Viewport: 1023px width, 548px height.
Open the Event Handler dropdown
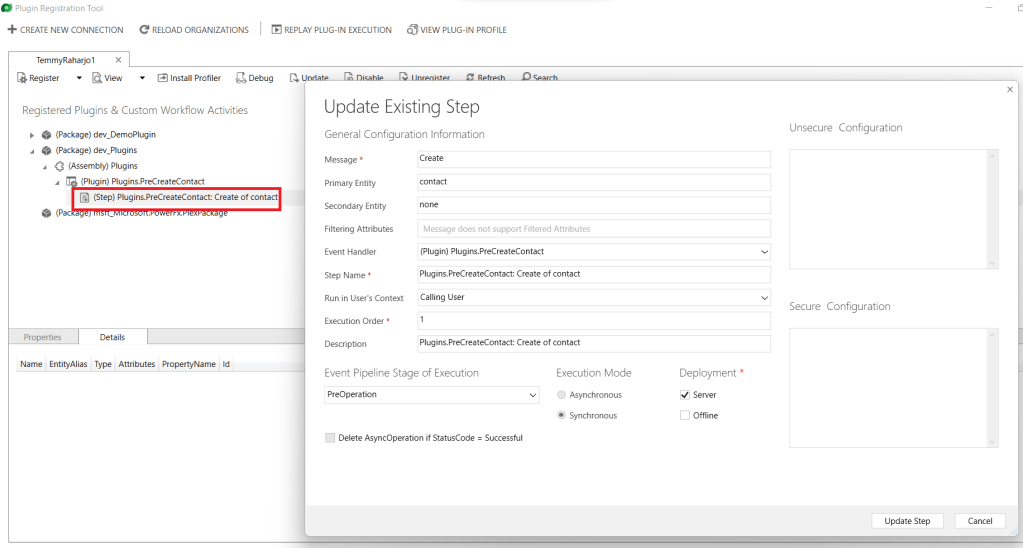(x=764, y=252)
